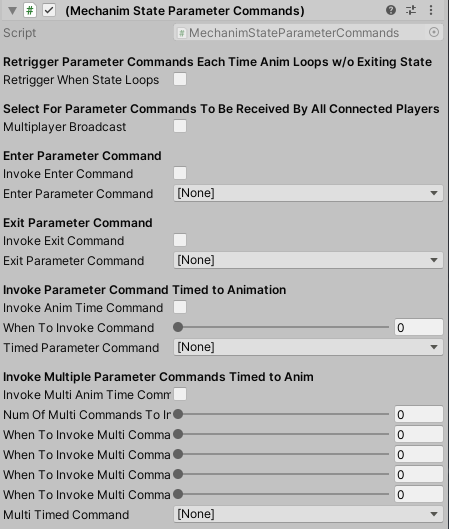
Task: Open the component help reference icon
Action: tap(391, 10)
